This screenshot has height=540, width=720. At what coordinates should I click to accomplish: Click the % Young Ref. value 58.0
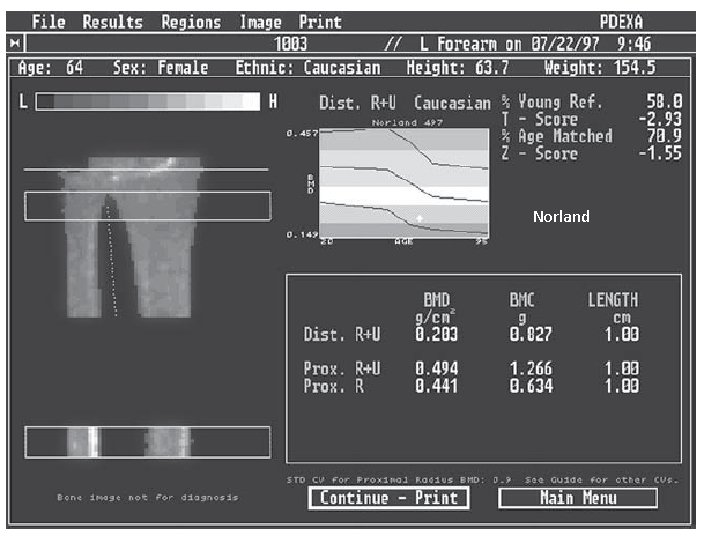pyautogui.click(x=664, y=101)
